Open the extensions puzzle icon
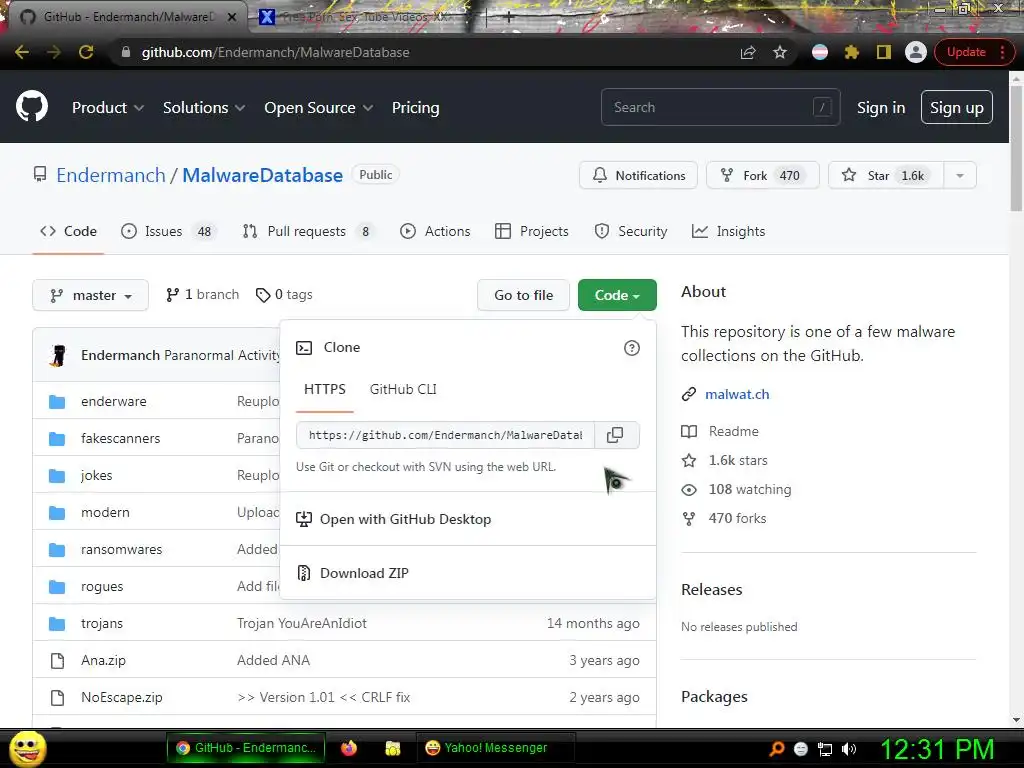Viewport: 1024px width, 768px height. 852,52
